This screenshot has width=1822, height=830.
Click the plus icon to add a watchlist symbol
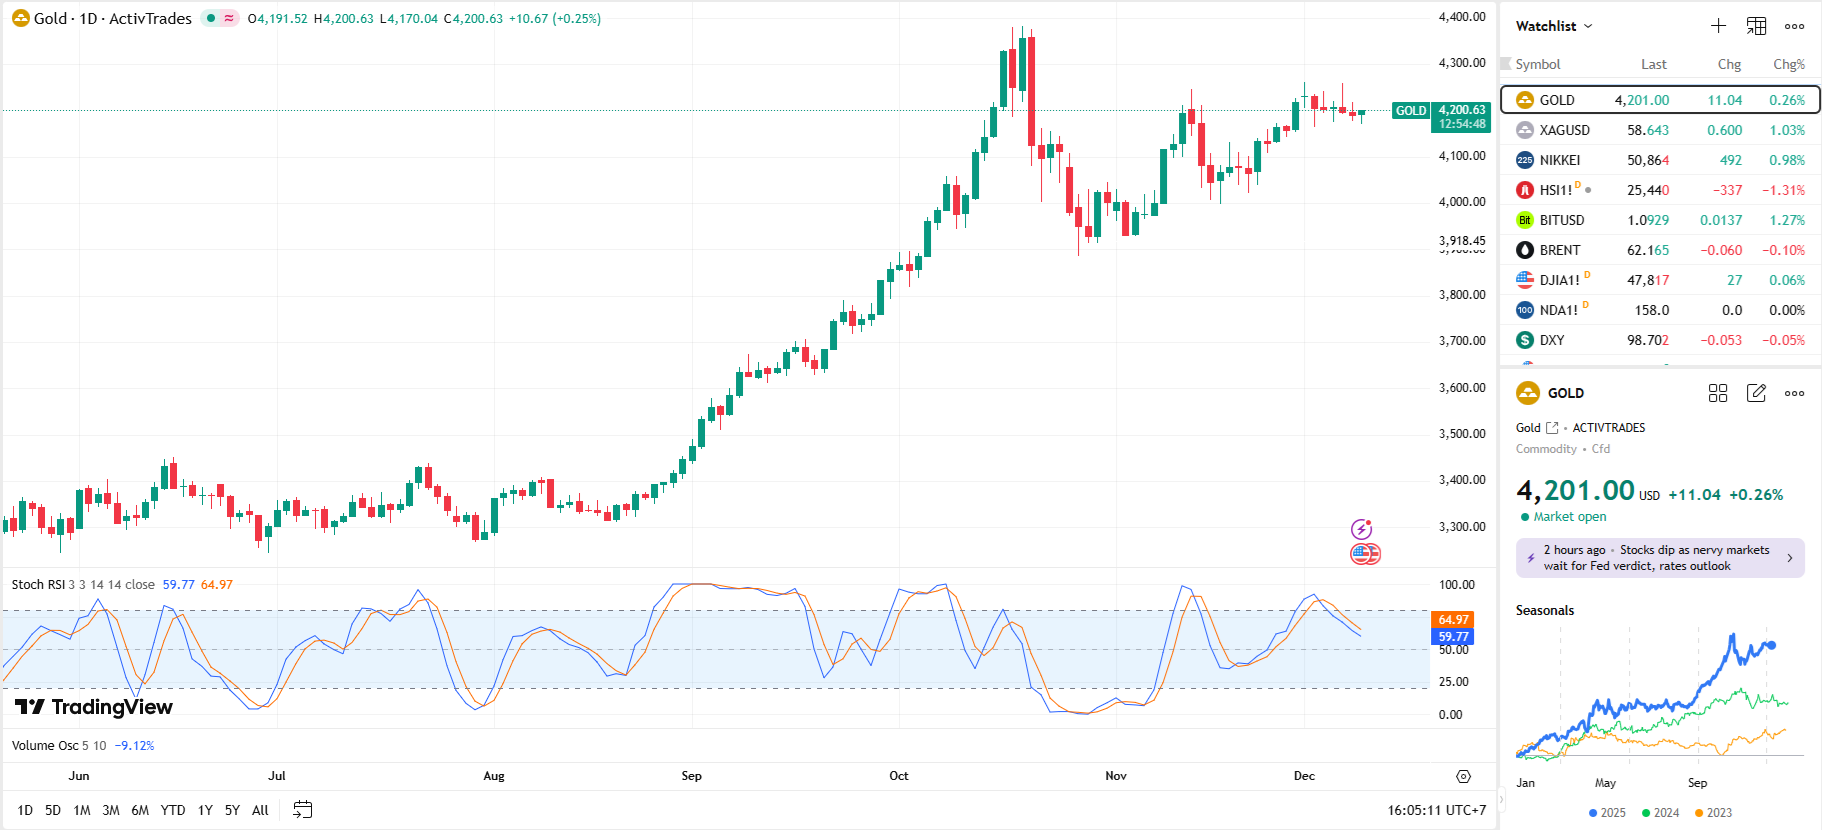[x=1718, y=26]
